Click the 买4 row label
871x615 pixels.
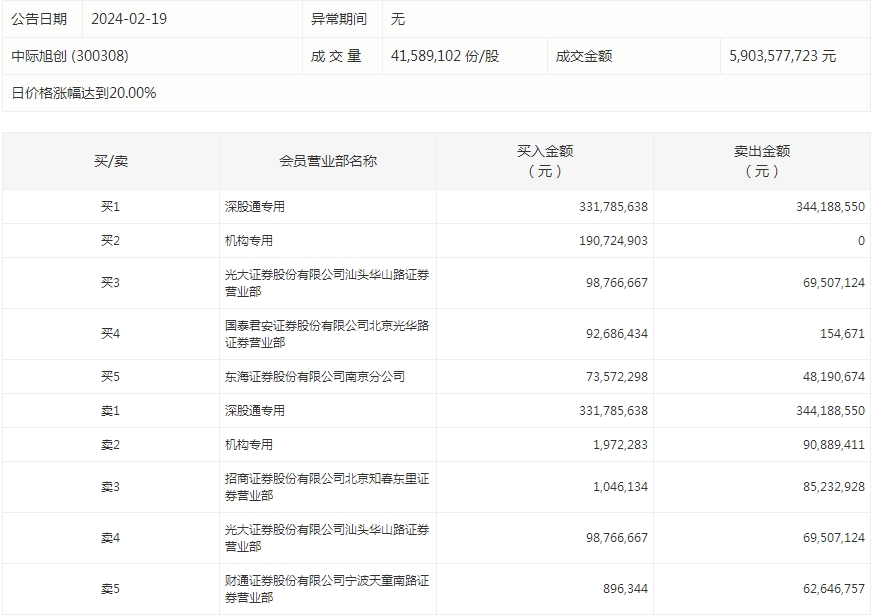pyautogui.click(x=111, y=334)
